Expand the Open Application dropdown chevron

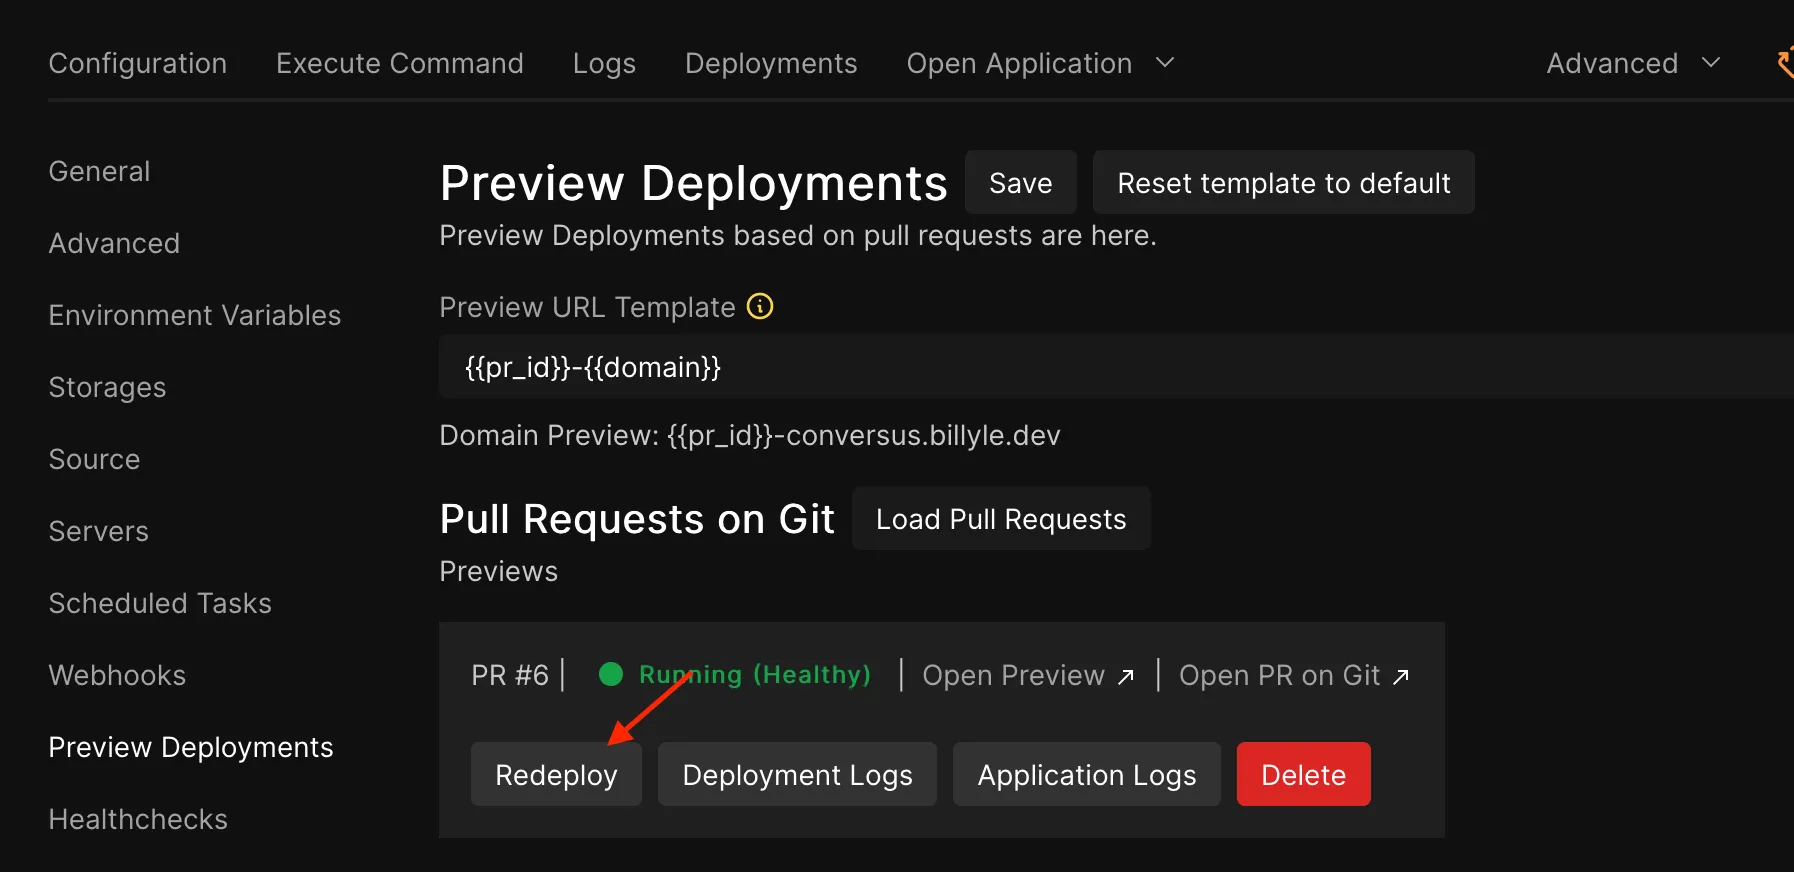(1165, 63)
